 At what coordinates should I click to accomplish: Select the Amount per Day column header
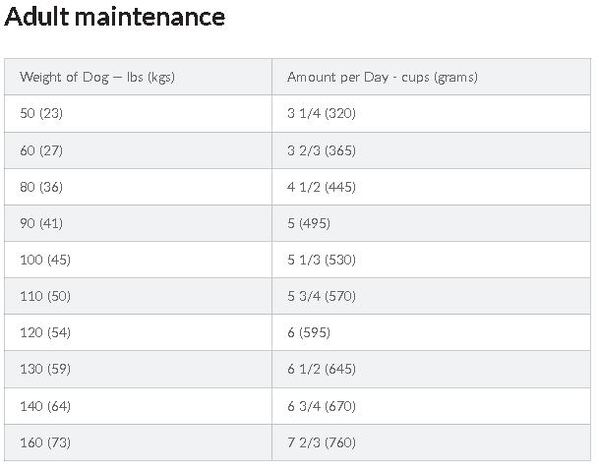[x=431, y=77]
